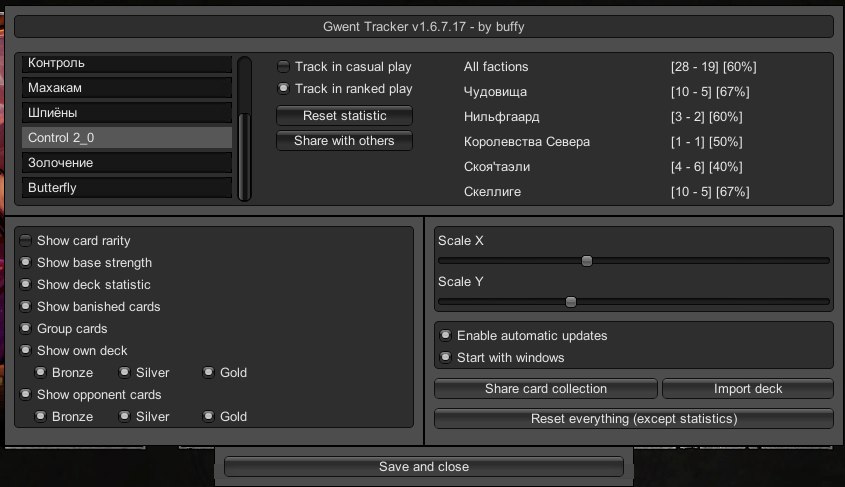Viewport: 845px width, 487px height.
Task: Click Reset everything (except statistics) button
Action: pos(633,419)
